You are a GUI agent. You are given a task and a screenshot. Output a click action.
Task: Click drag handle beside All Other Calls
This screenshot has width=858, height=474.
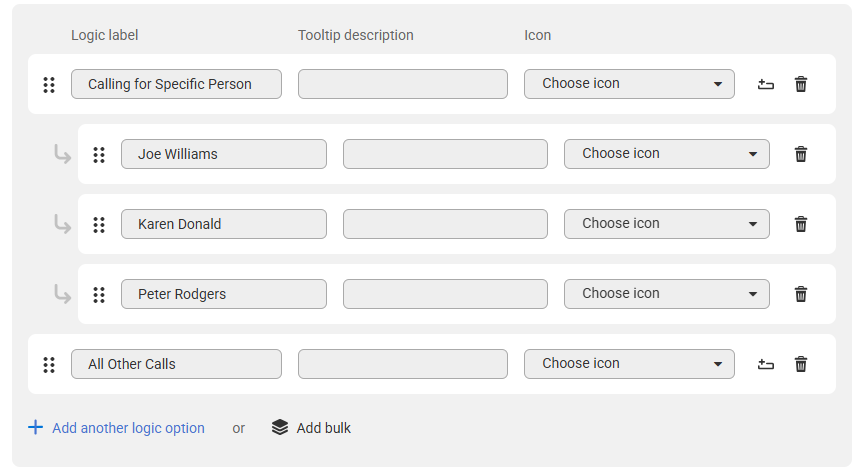(x=49, y=365)
